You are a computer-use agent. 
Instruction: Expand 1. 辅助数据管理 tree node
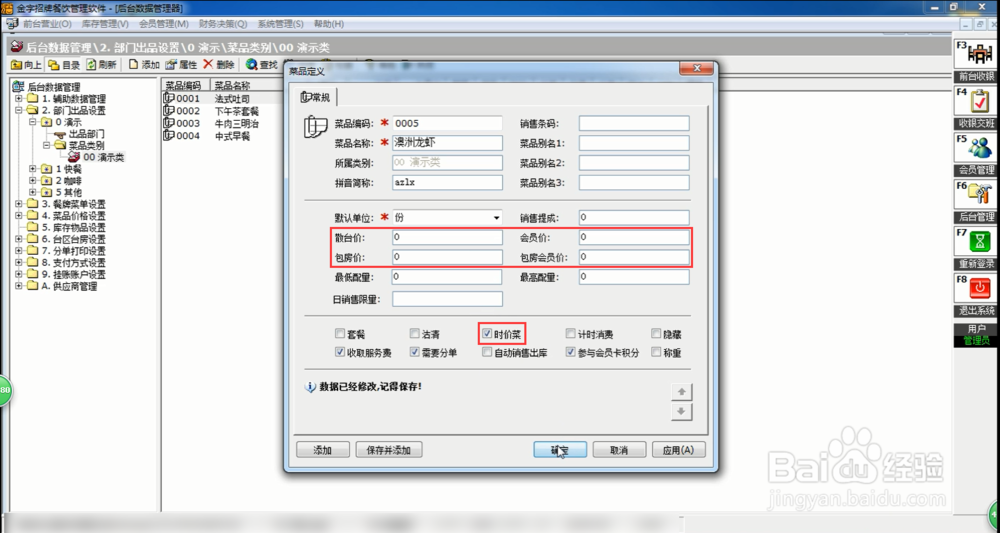pyautogui.click(x=18, y=99)
